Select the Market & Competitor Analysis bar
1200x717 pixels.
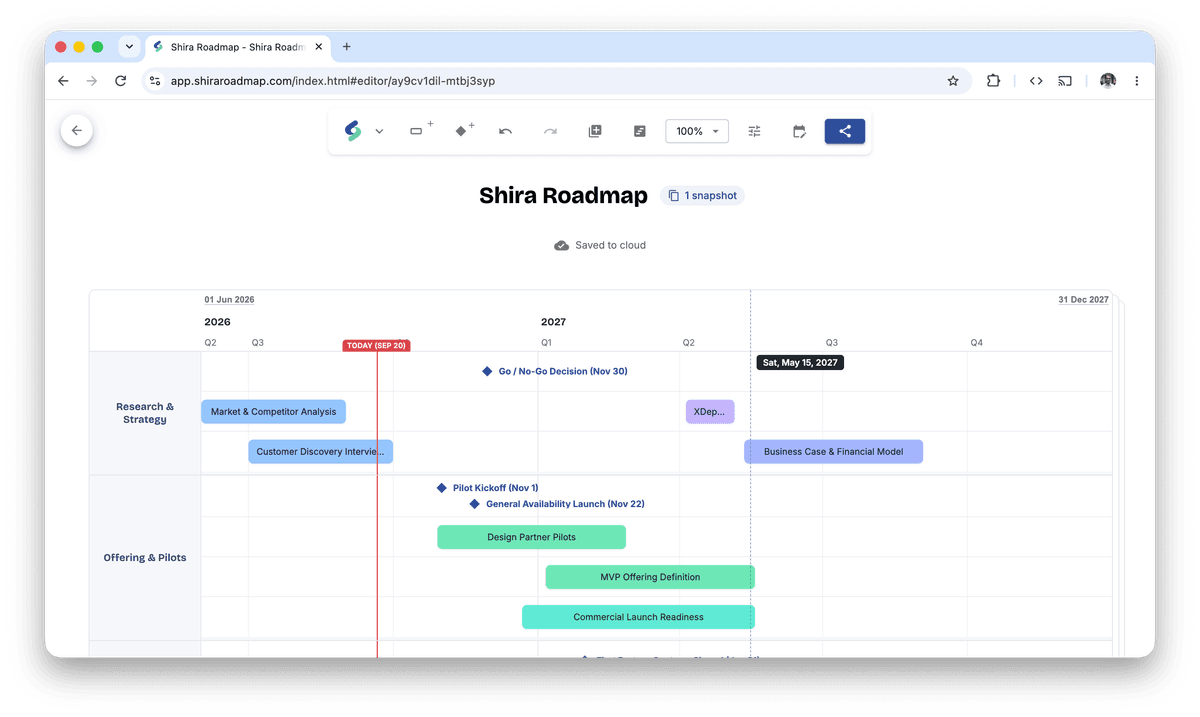pos(273,411)
